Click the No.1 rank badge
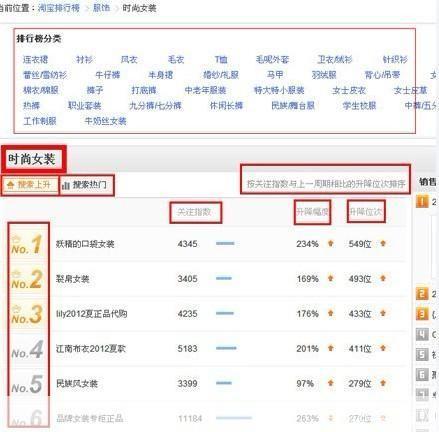439x432 pixels. pyautogui.click(x=27, y=244)
